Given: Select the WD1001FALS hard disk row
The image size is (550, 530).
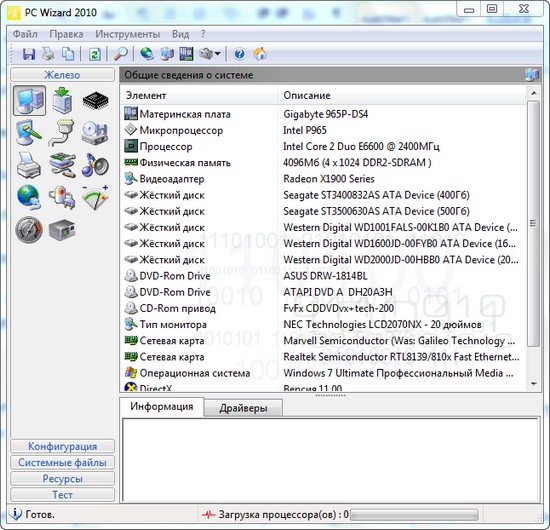Looking at the screenshot, I should point(323,227).
